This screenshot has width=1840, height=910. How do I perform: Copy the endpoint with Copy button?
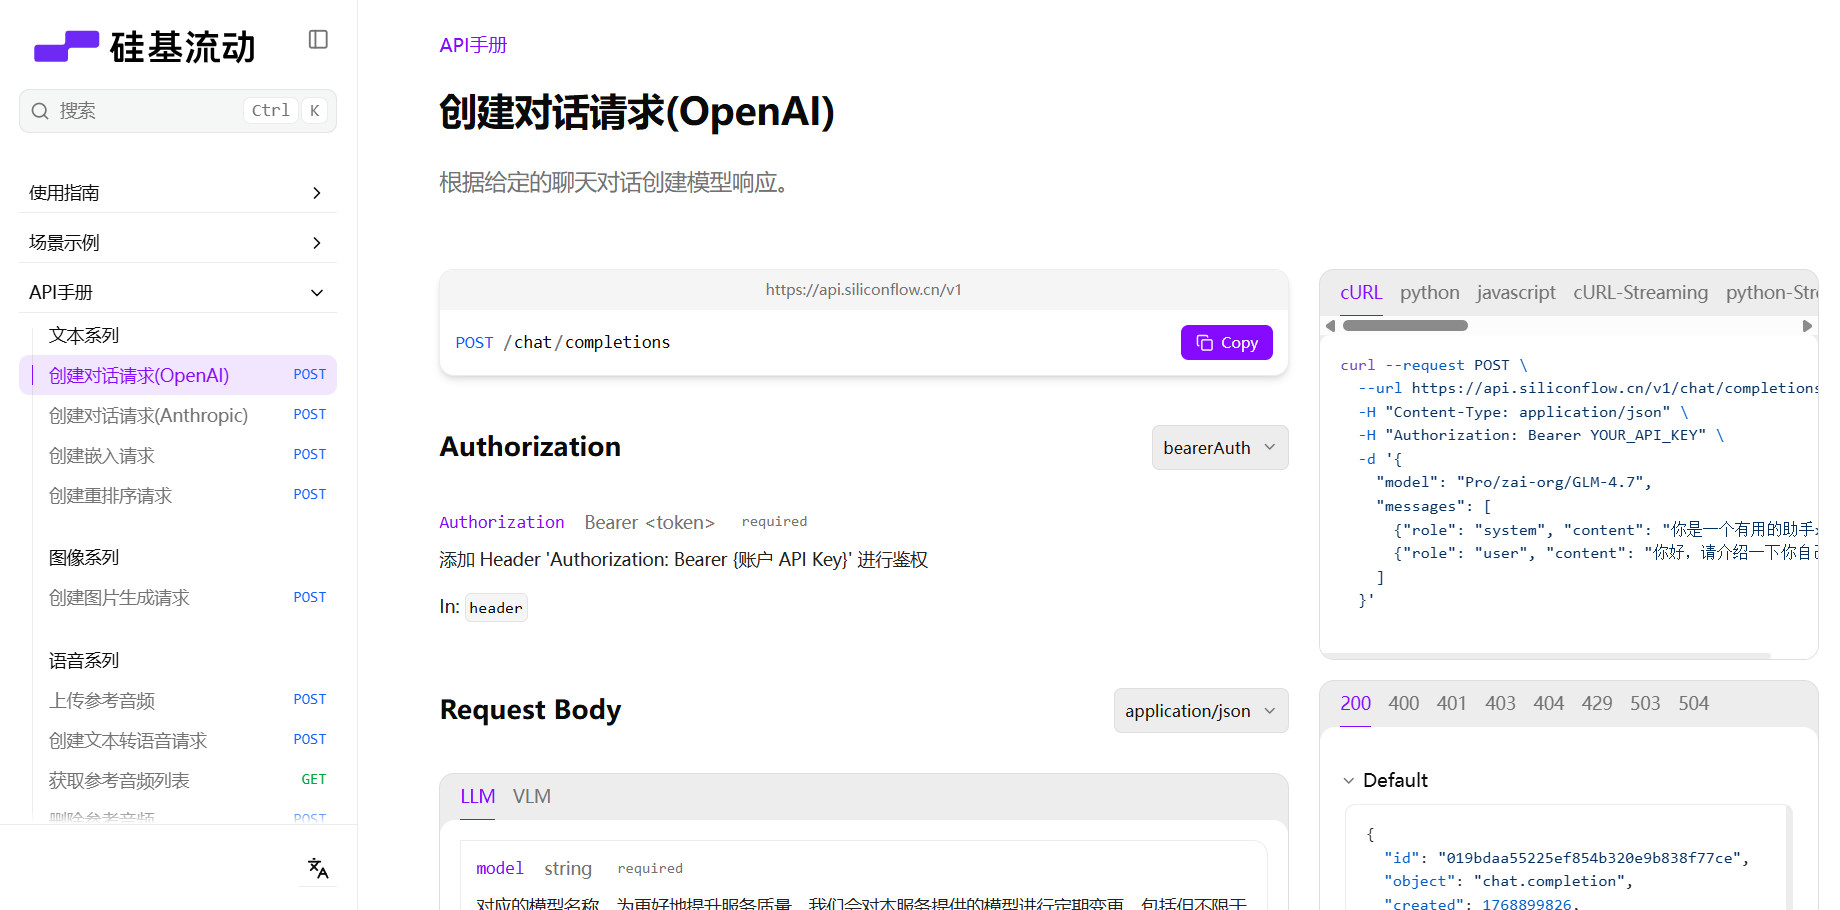(1226, 342)
